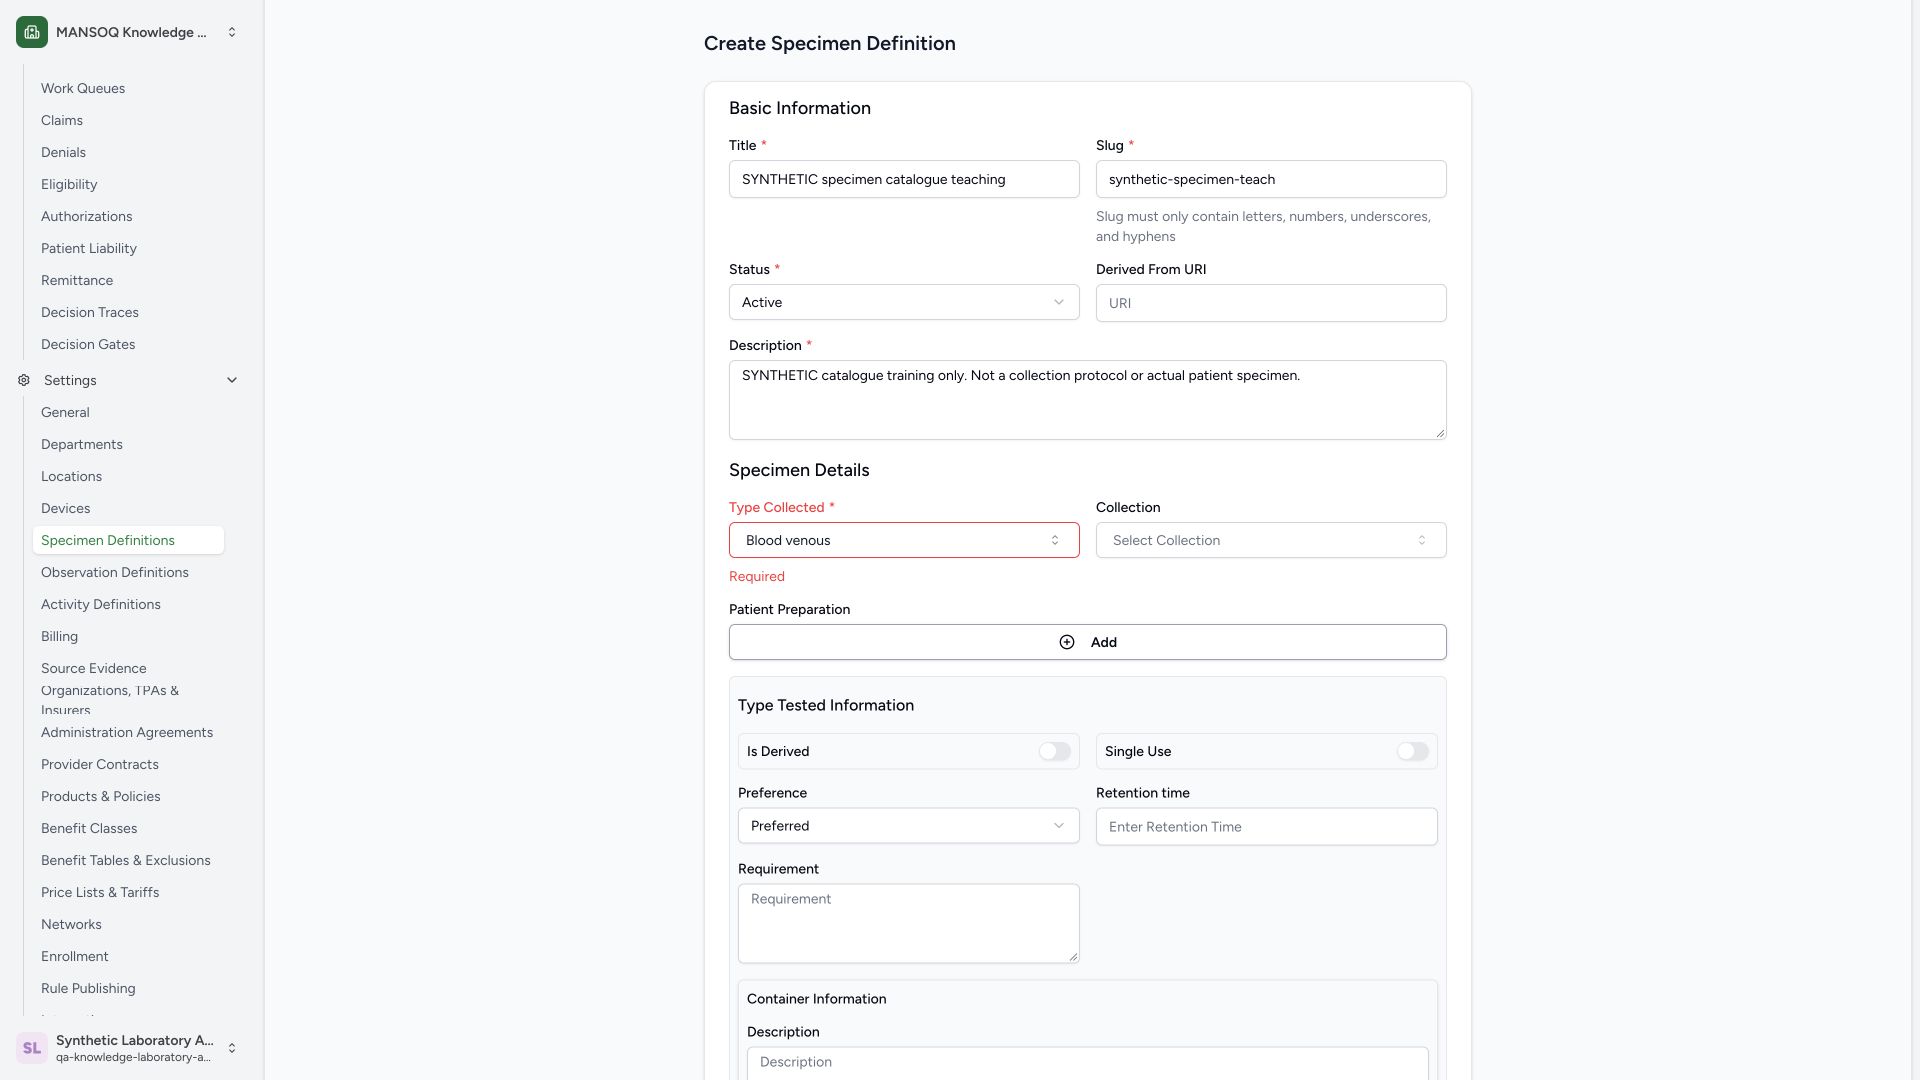Select Specimen Definitions in sidebar

pyautogui.click(x=128, y=540)
